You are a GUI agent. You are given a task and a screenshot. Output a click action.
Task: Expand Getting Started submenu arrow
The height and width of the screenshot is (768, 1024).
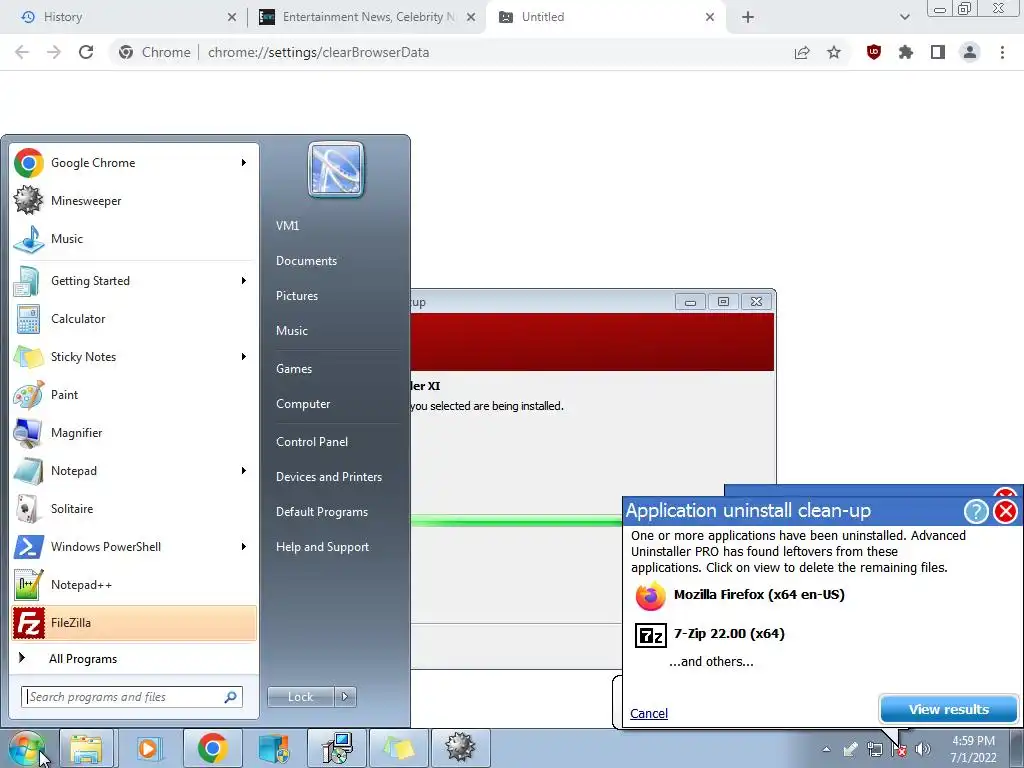click(244, 281)
